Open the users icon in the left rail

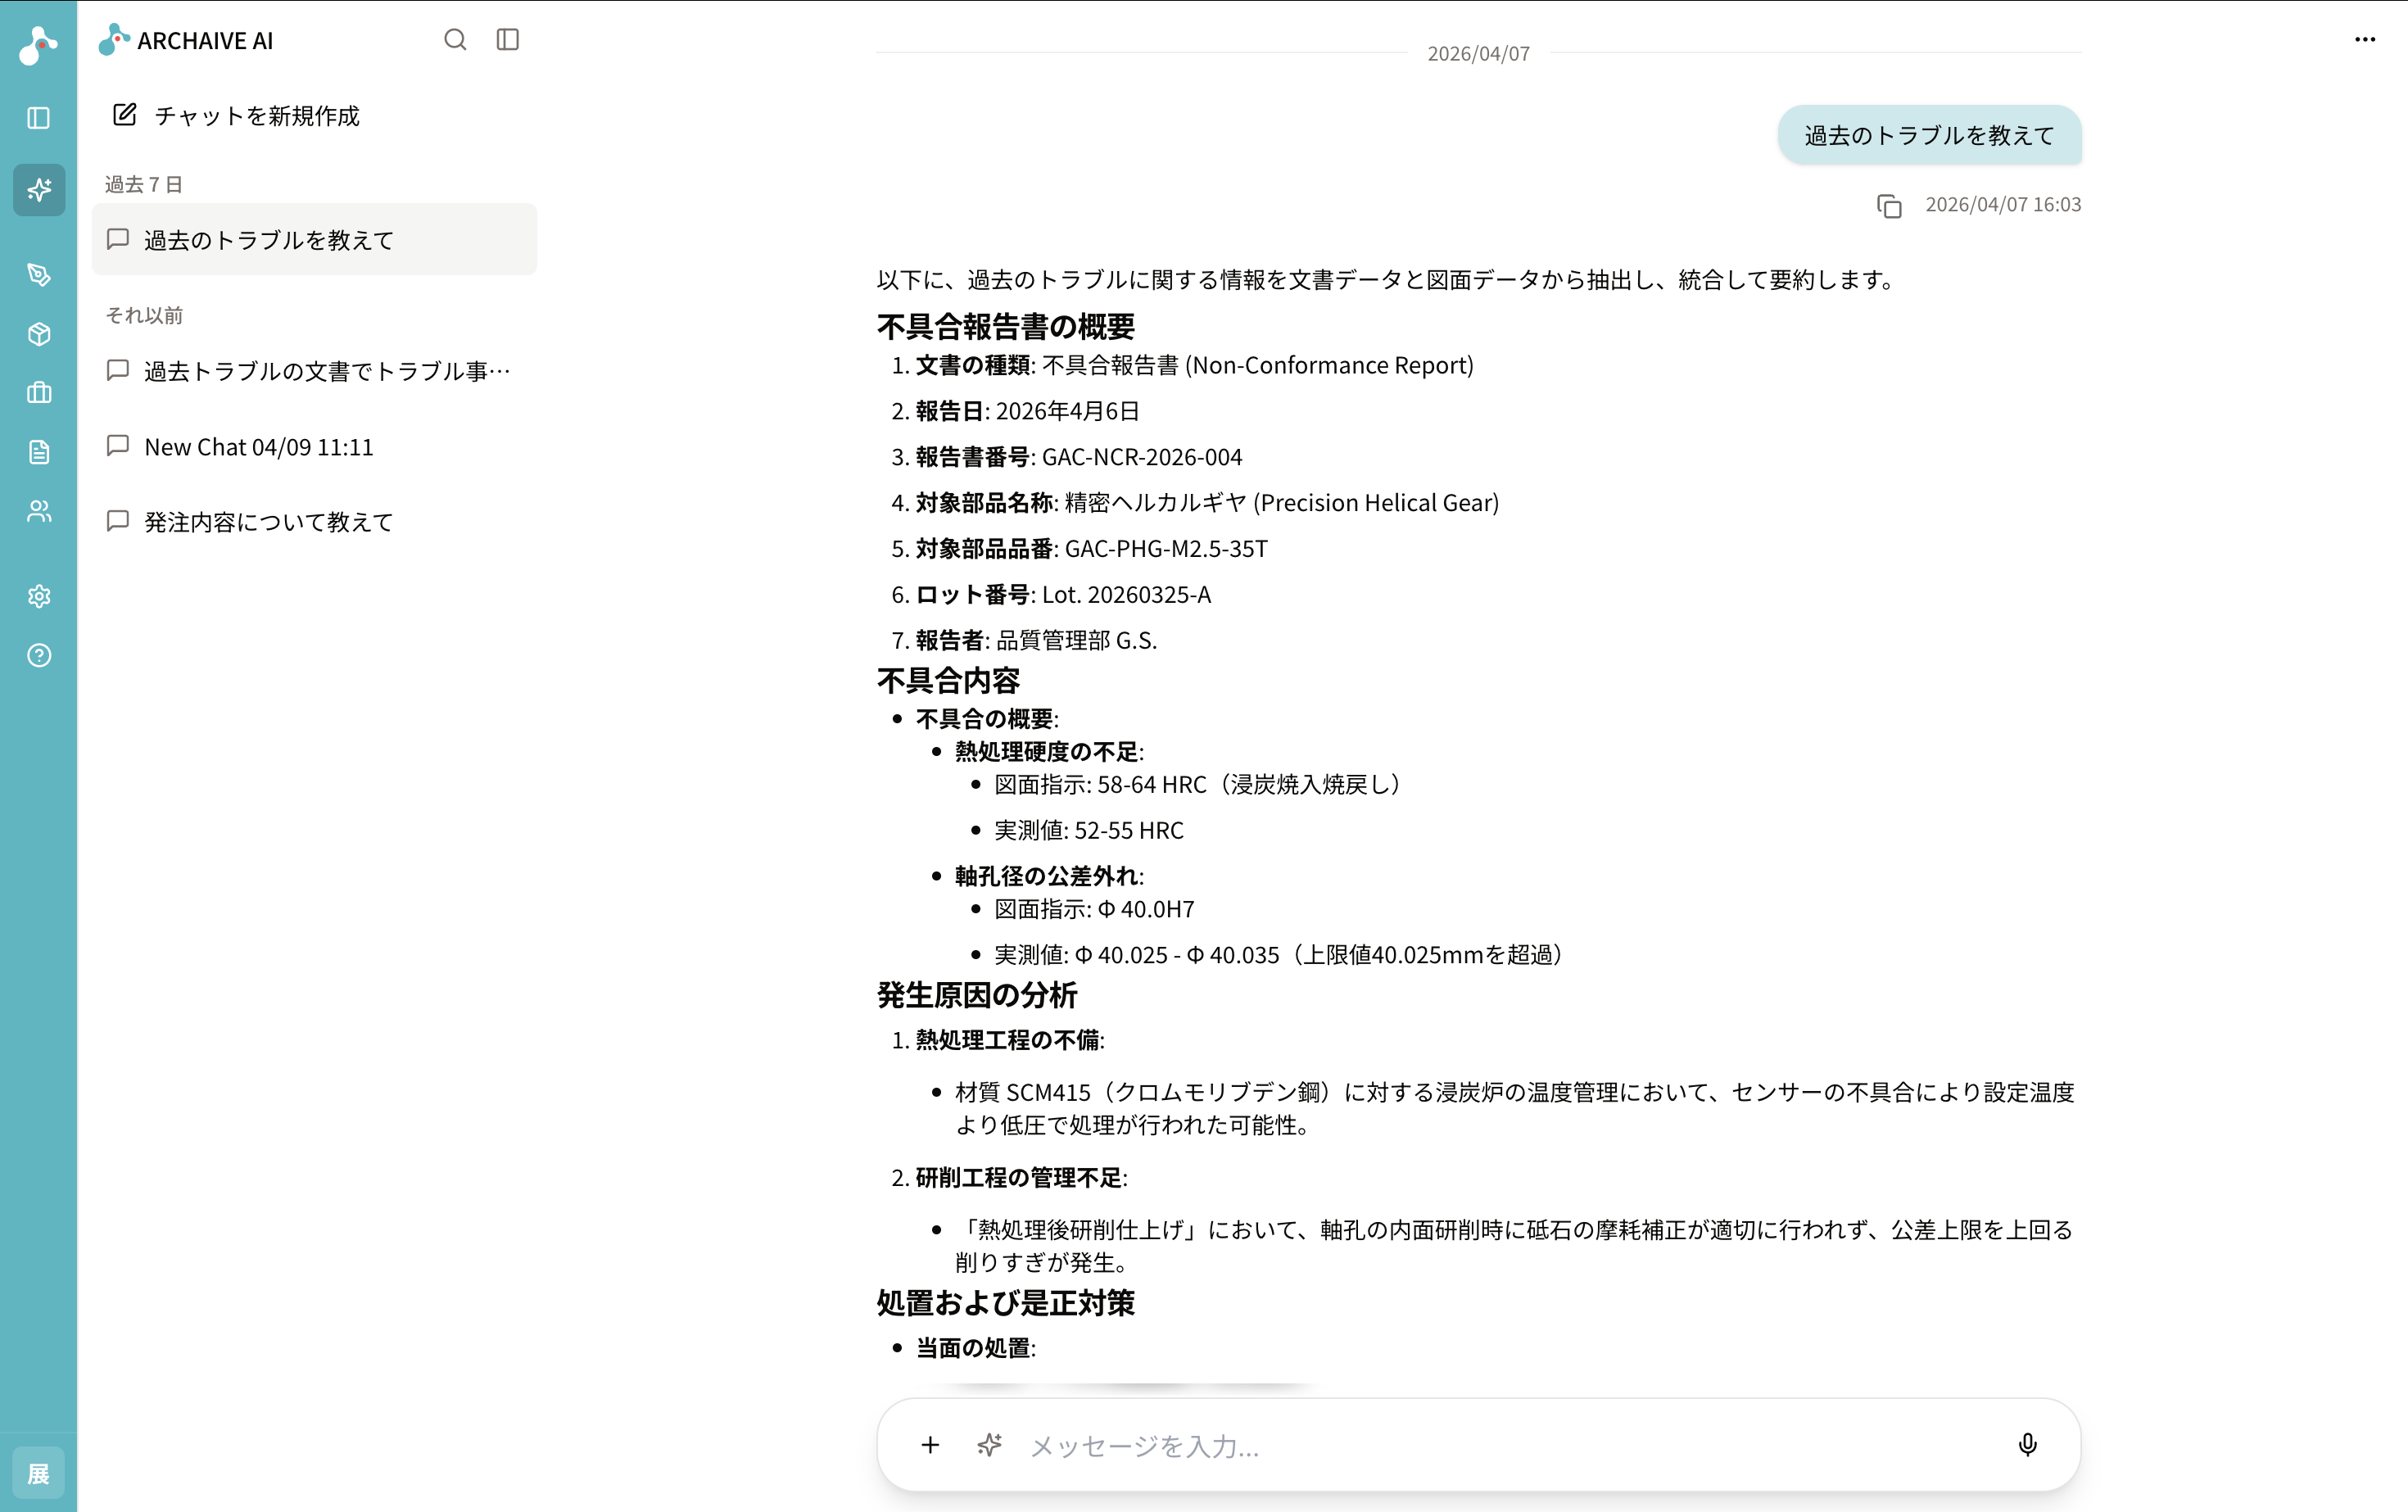(x=39, y=511)
